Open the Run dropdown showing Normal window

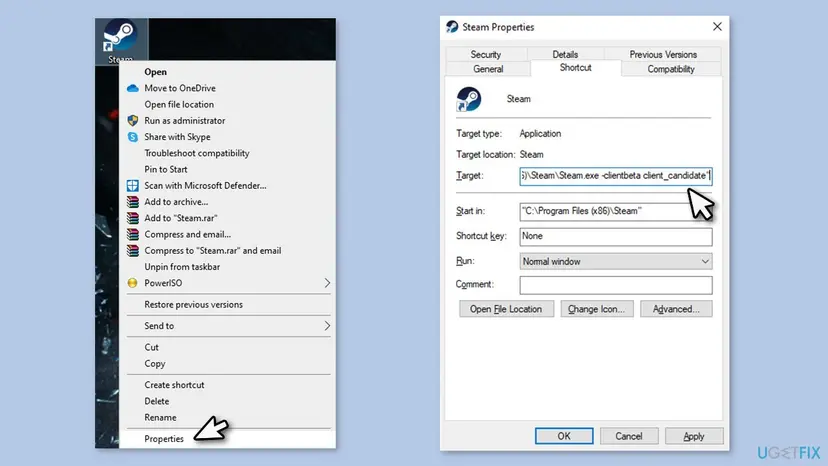616,262
